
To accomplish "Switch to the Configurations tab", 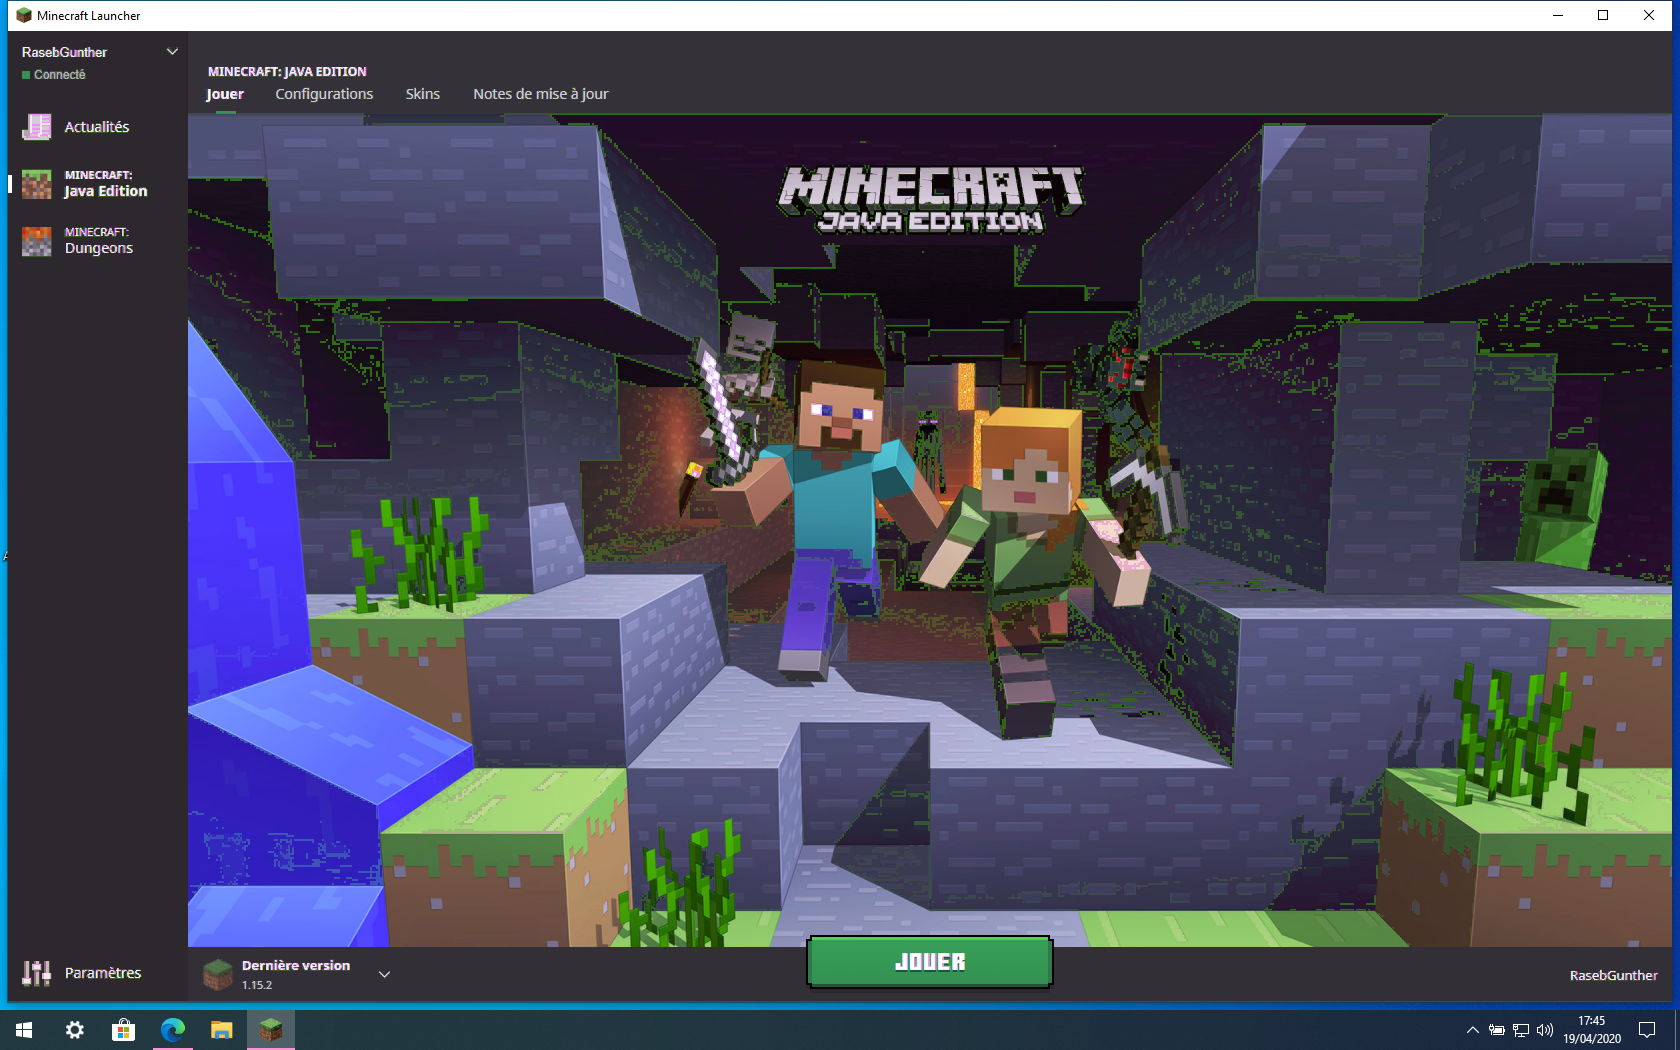I will click(324, 94).
